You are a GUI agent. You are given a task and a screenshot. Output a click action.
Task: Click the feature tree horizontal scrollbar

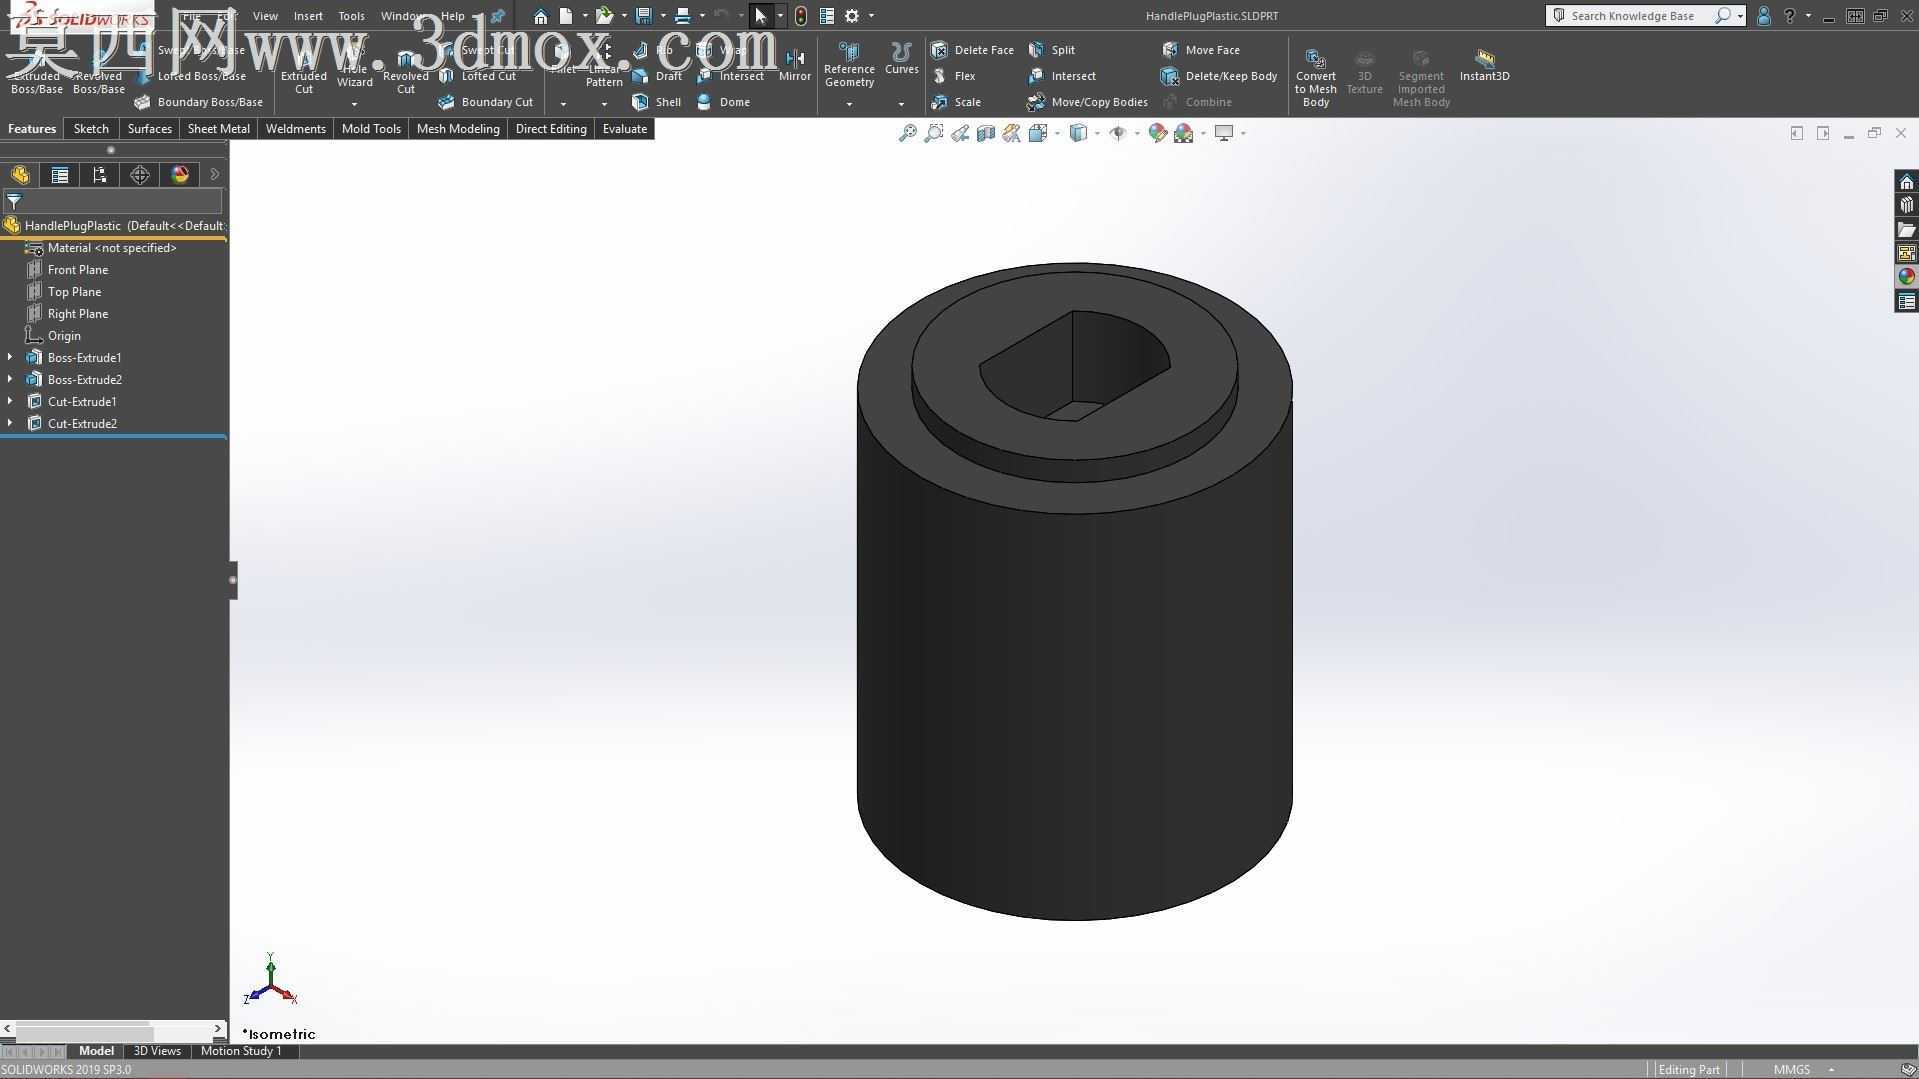point(113,1028)
